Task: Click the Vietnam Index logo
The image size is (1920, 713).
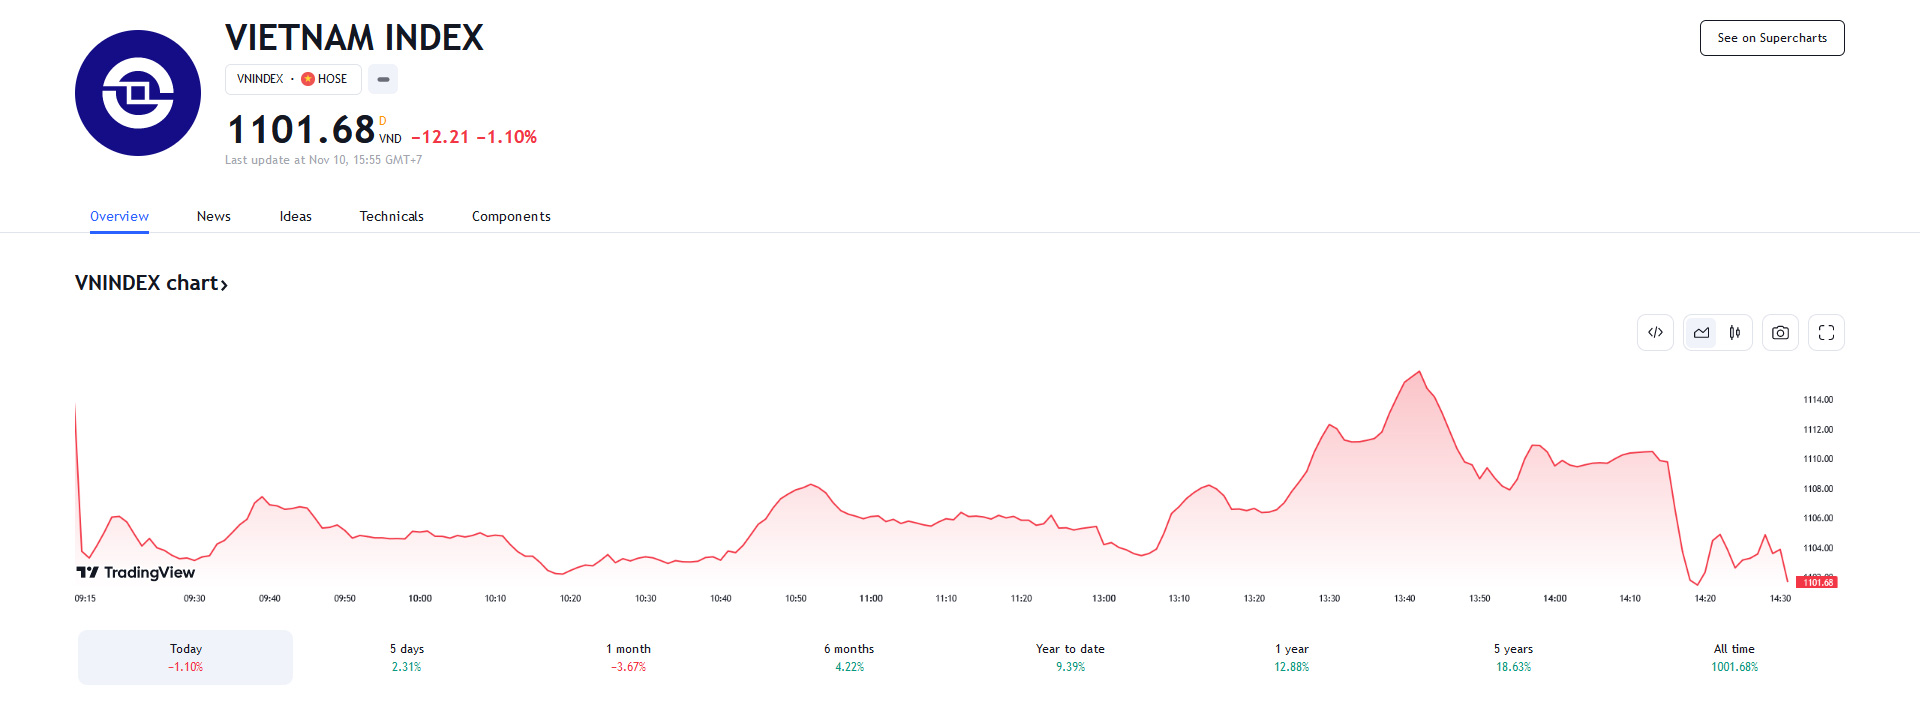Action: pos(138,93)
